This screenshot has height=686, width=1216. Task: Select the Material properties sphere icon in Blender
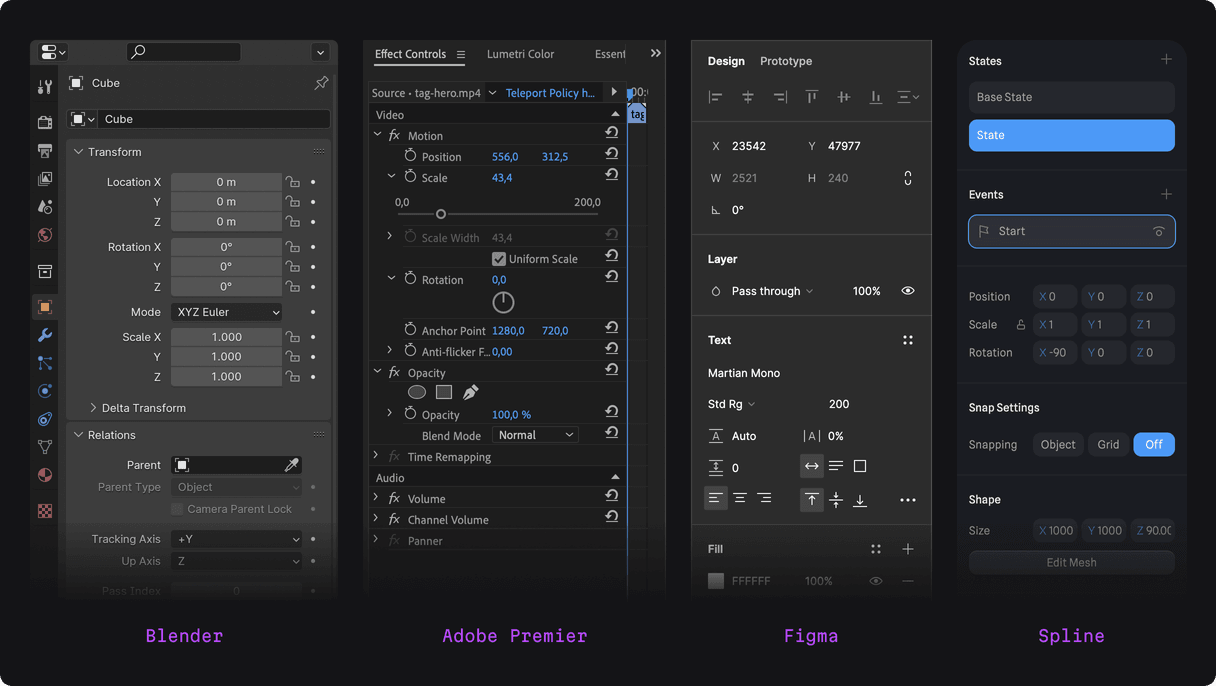coord(44,474)
